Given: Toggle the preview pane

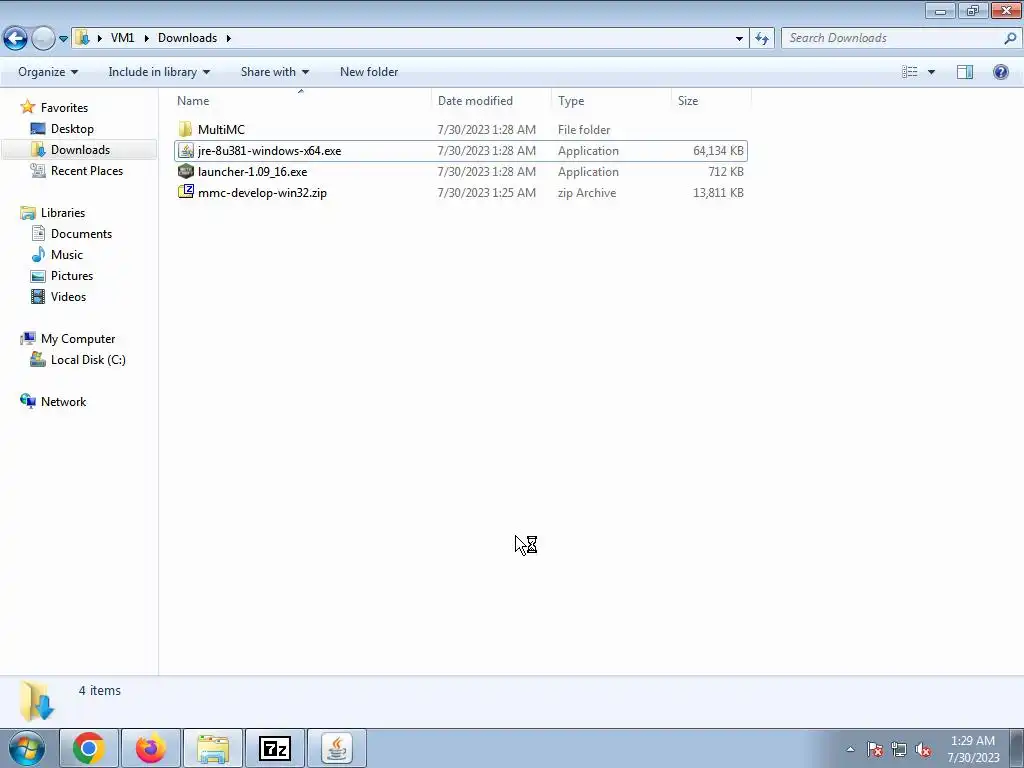Looking at the screenshot, I should pos(965,72).
